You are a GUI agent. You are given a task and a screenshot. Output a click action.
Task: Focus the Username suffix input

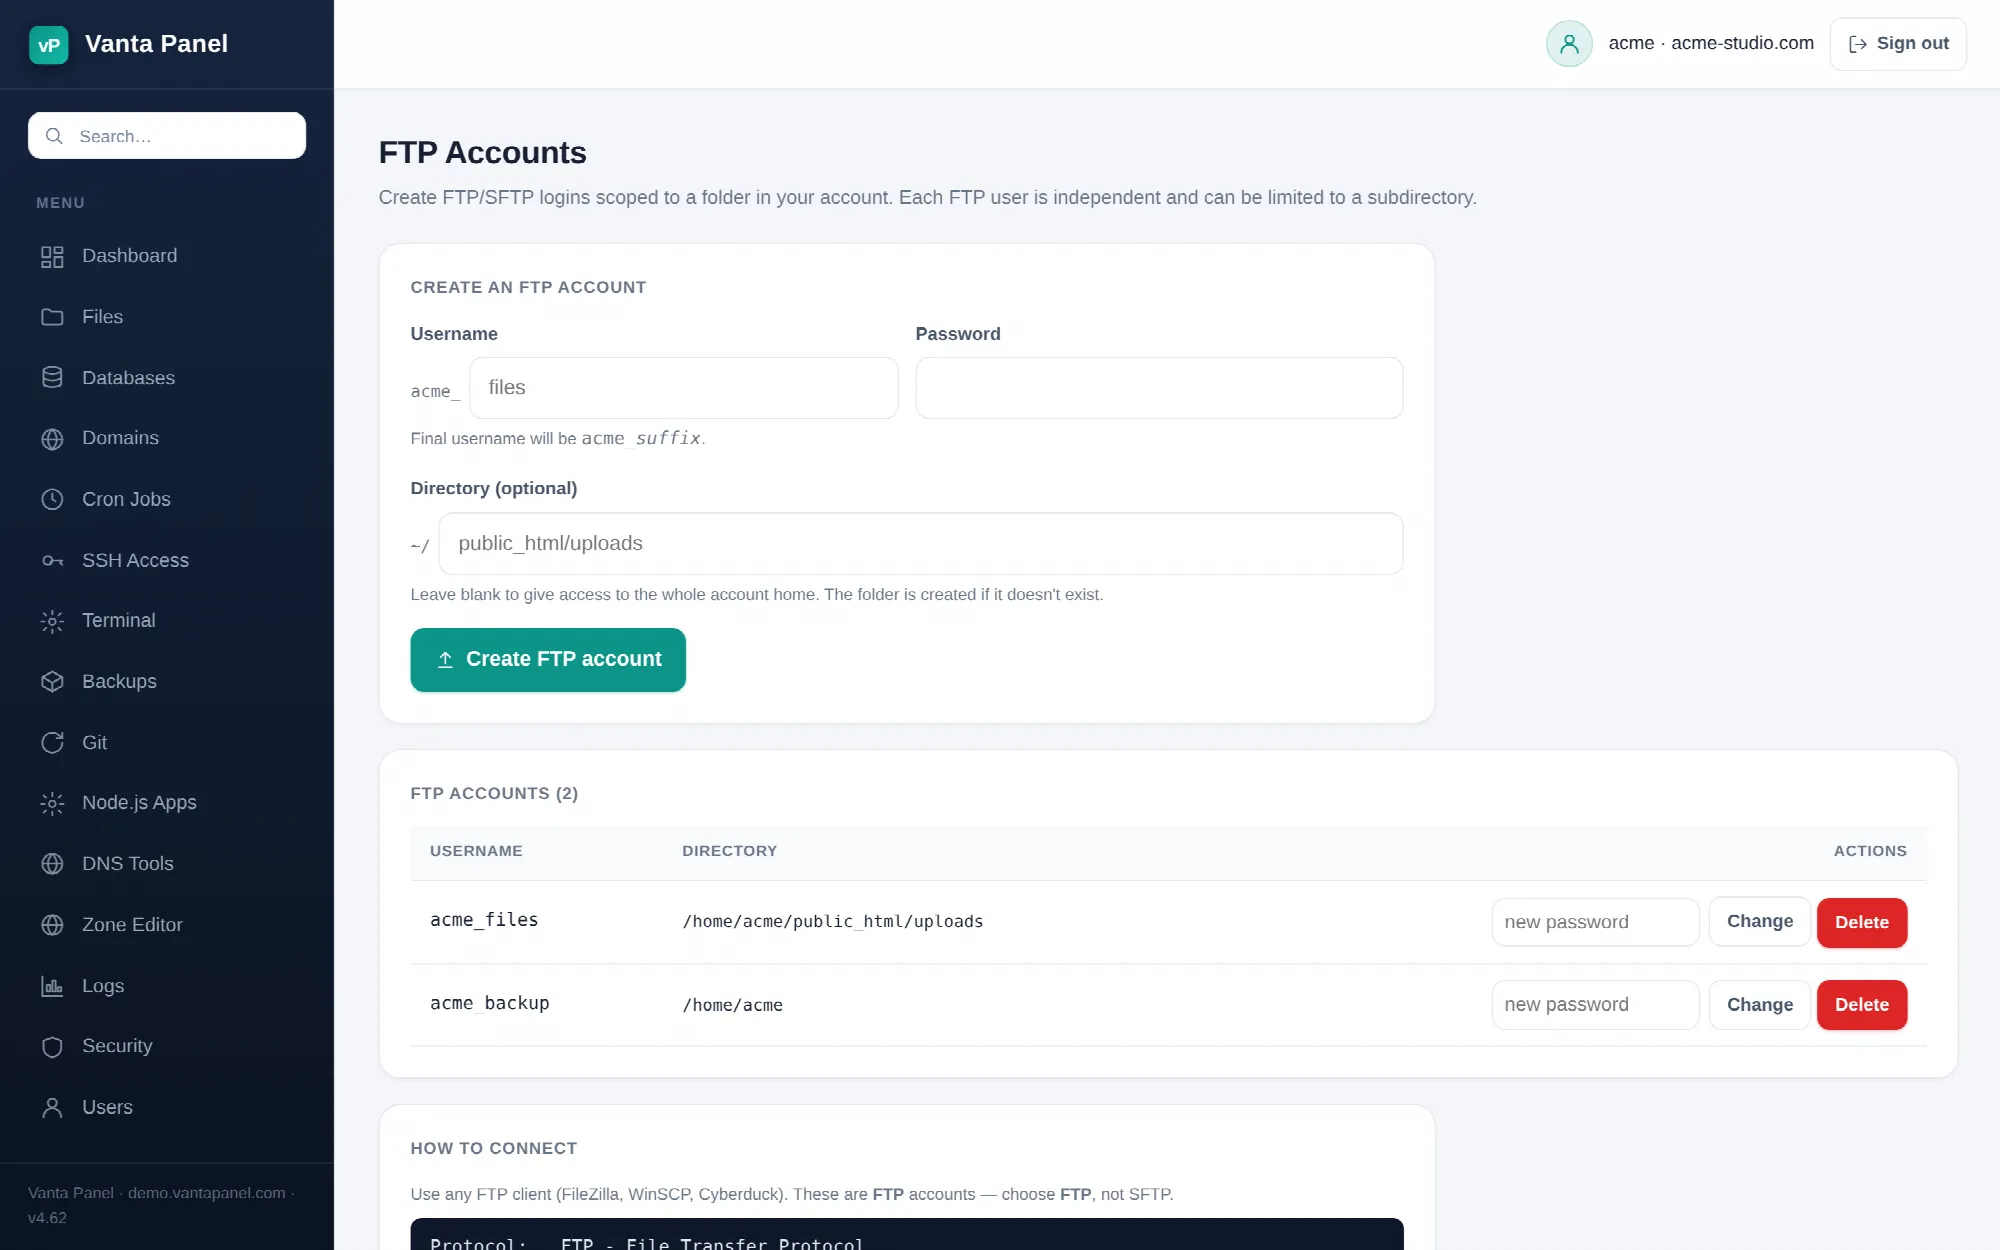point(684,388)
